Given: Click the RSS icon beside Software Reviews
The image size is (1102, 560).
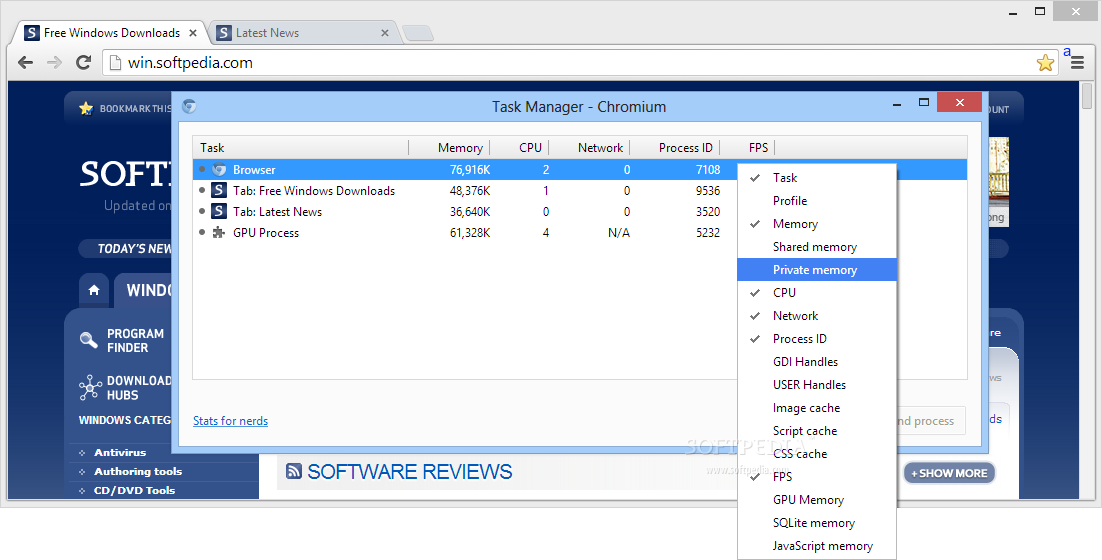Looking at the screenshot, I should point(294,471).
